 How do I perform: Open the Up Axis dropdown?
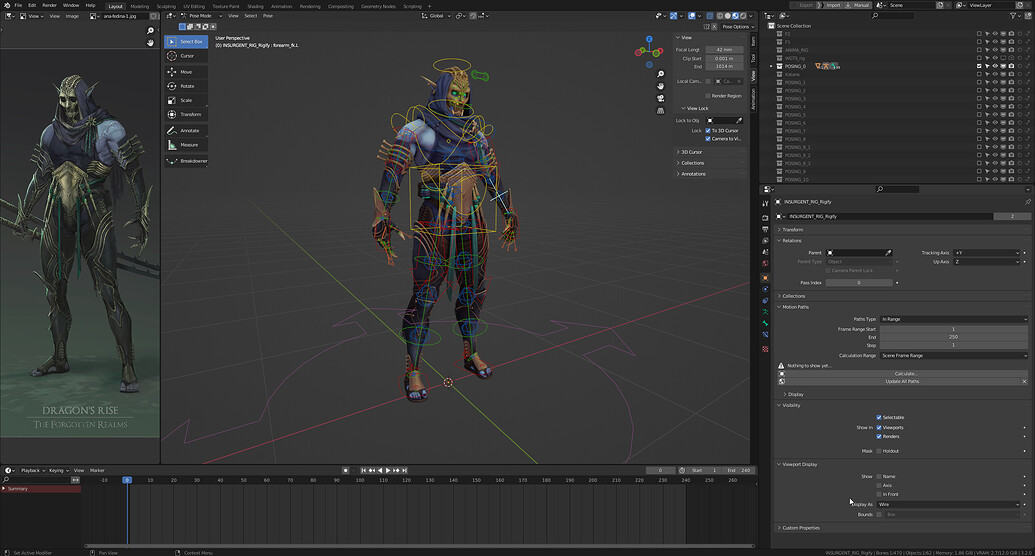point(986,261)
